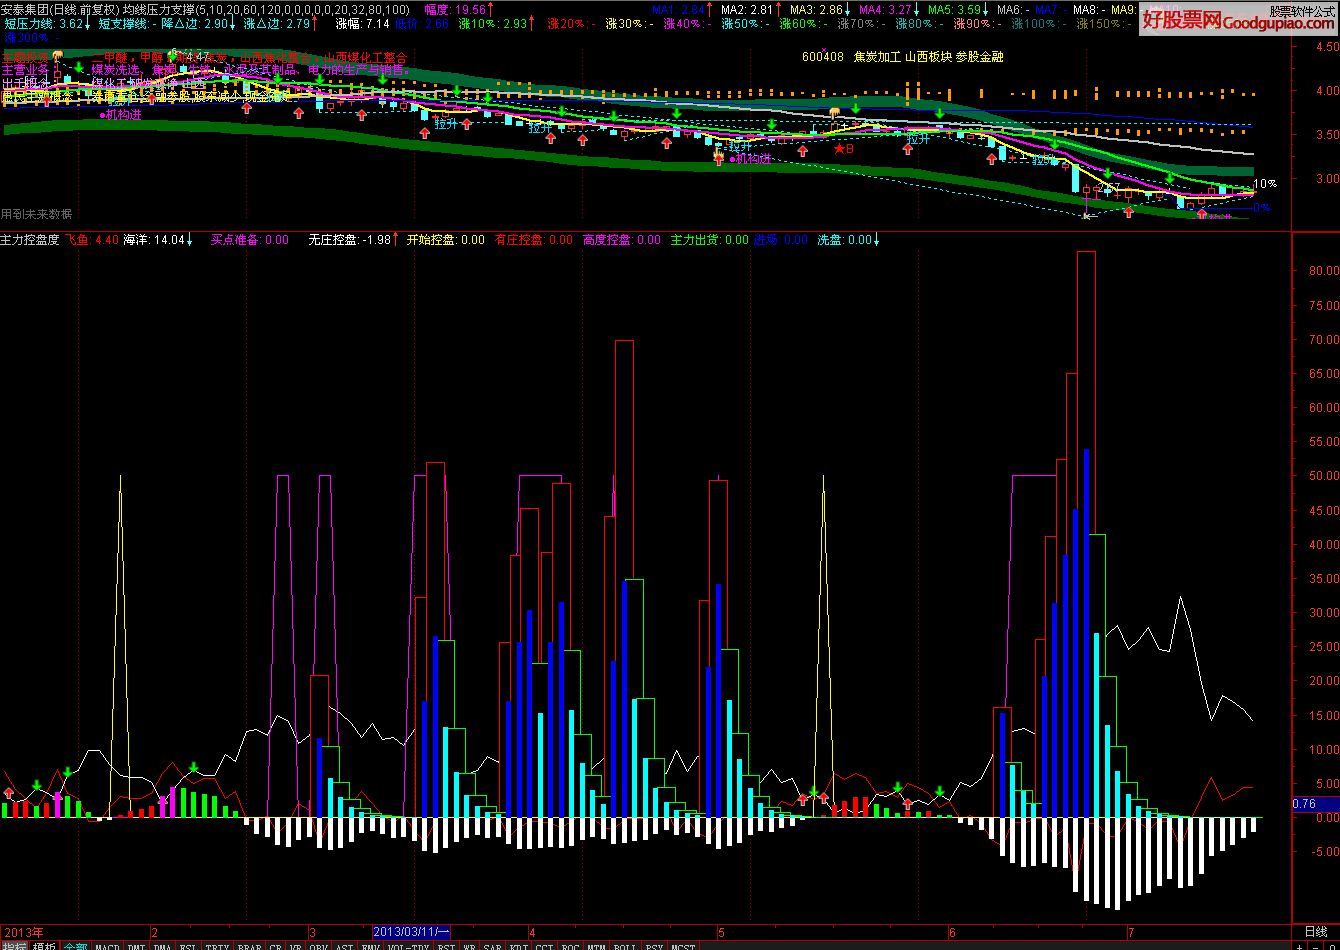The height and width of the screenshot is (950, 1340).
Task: Click the 用到未来数据 notice
Action: (37, 214)
